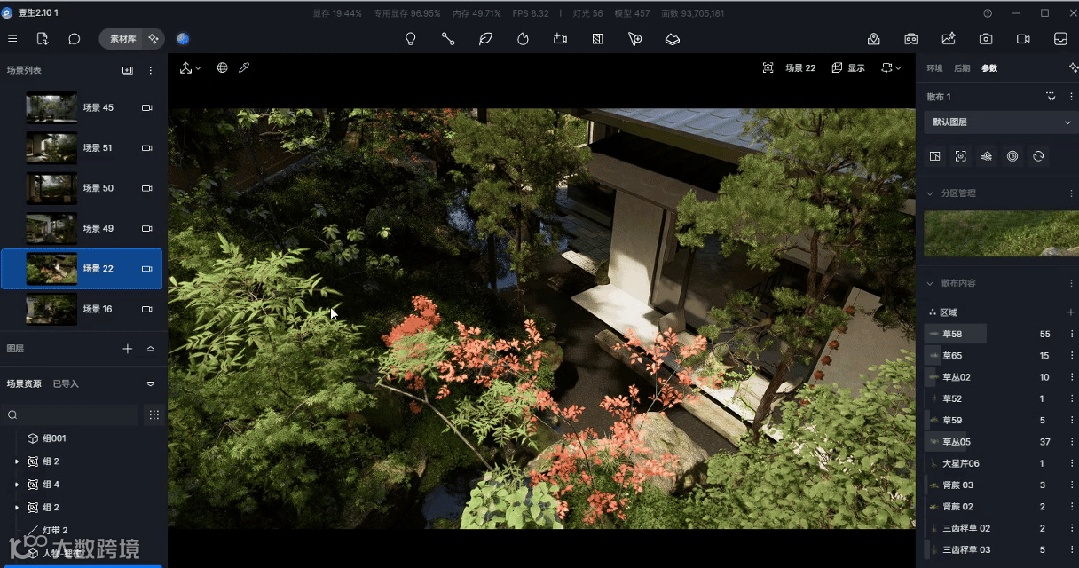The image size is (1079, 568).
Task: Select the material section tool
Action: [597, 39]
